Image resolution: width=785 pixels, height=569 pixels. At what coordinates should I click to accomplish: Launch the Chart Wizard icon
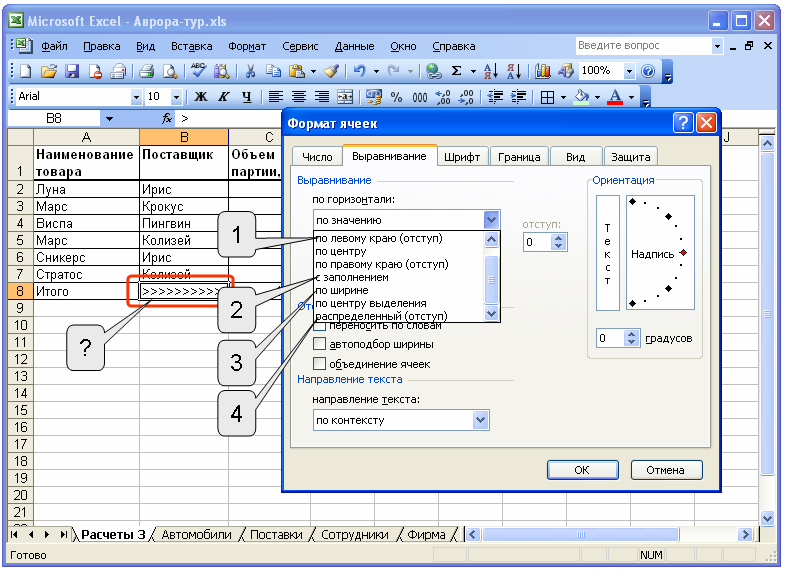(542, 72)
